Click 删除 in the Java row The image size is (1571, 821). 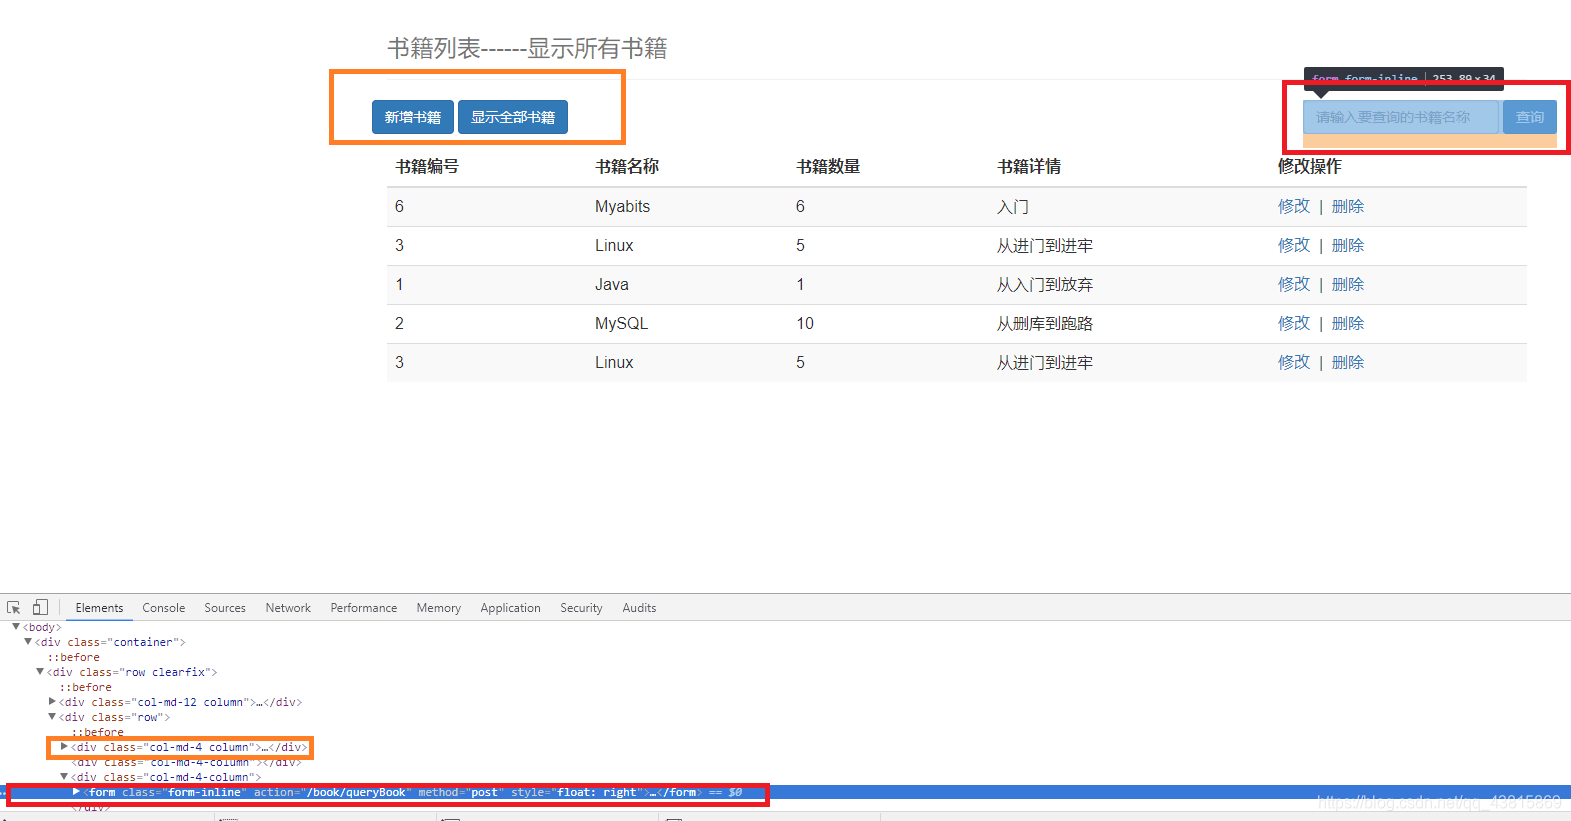pos(1348,284)
